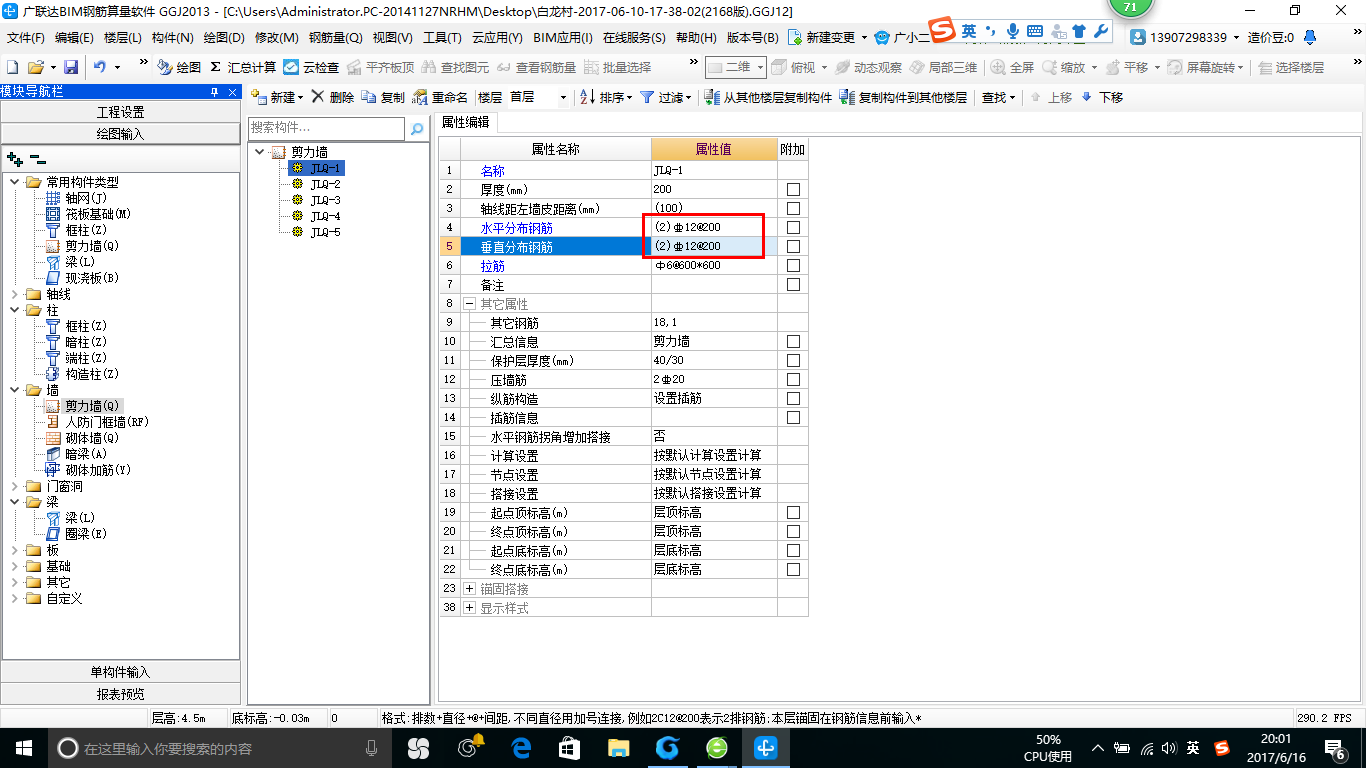Tick 附加 checkbox for 起点顶标高
The image size is (1366, 768).
click(793, 512)
